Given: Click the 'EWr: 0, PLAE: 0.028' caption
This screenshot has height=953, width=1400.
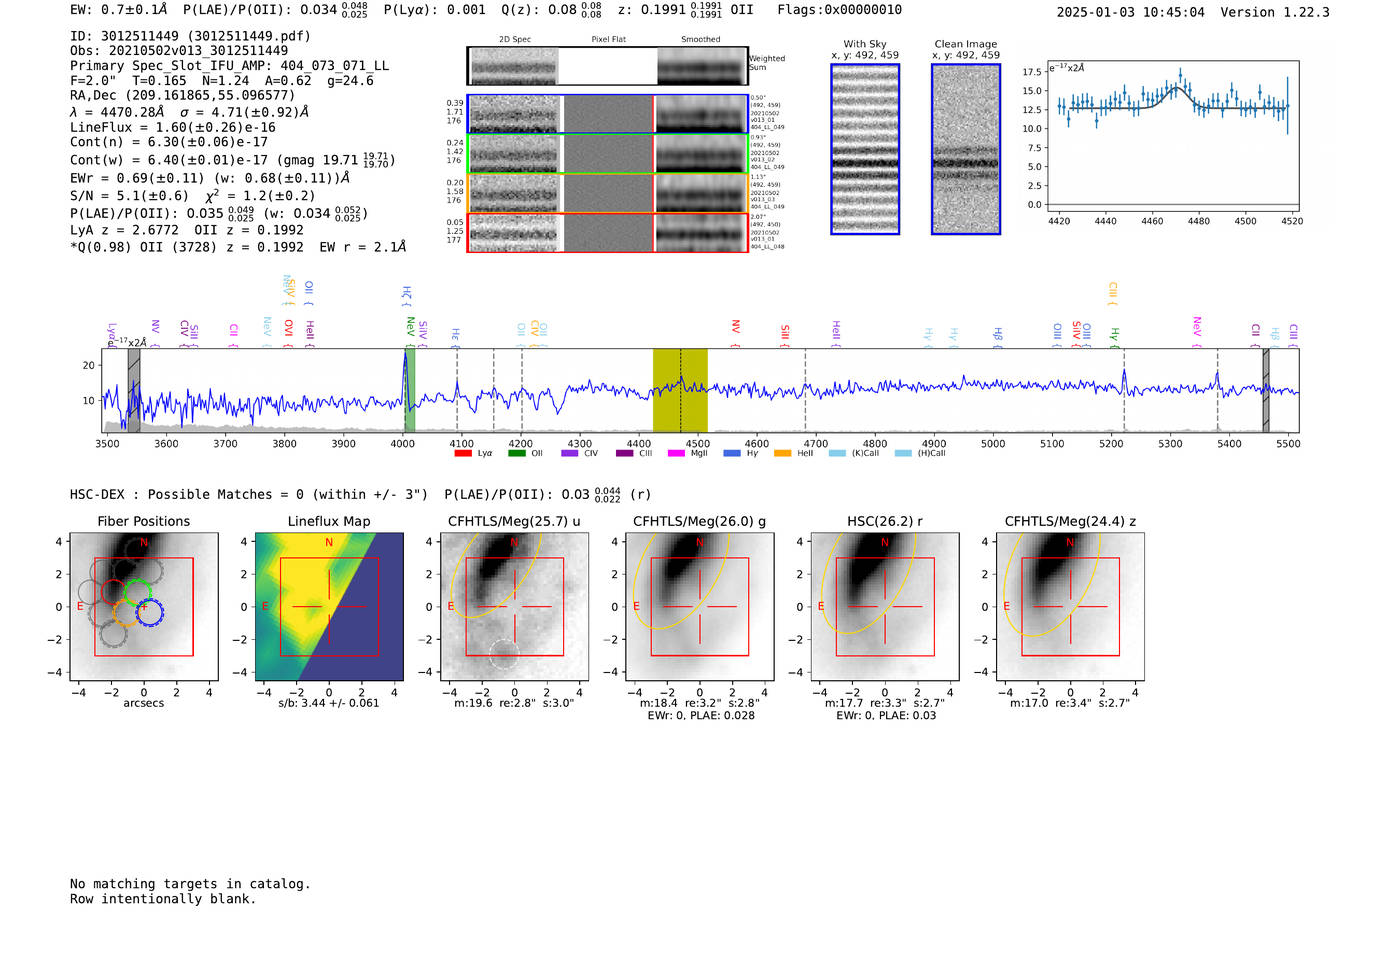Looking at the screenshot, I should 701,715.
